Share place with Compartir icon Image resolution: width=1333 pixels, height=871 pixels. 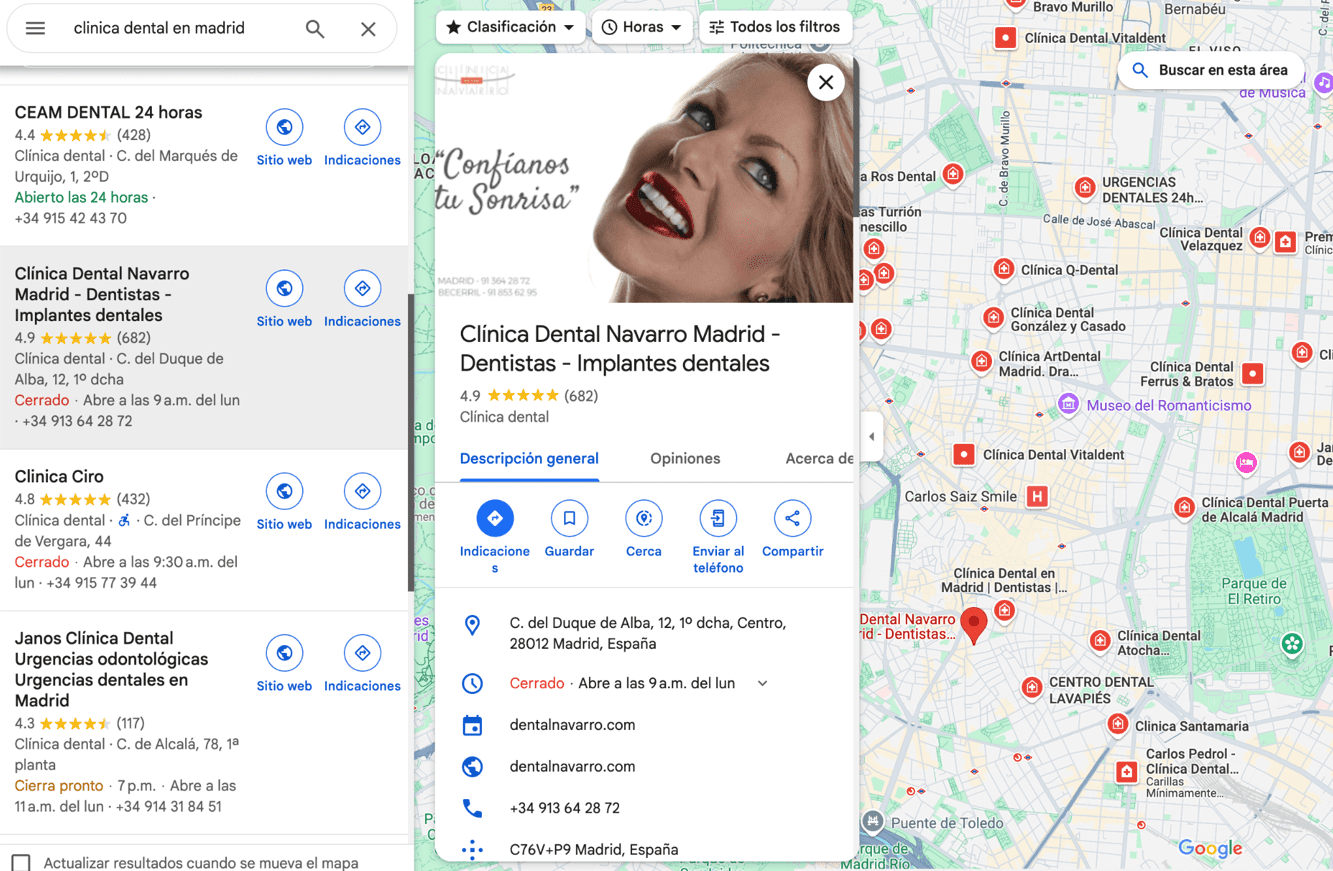(x=792, y=518)
